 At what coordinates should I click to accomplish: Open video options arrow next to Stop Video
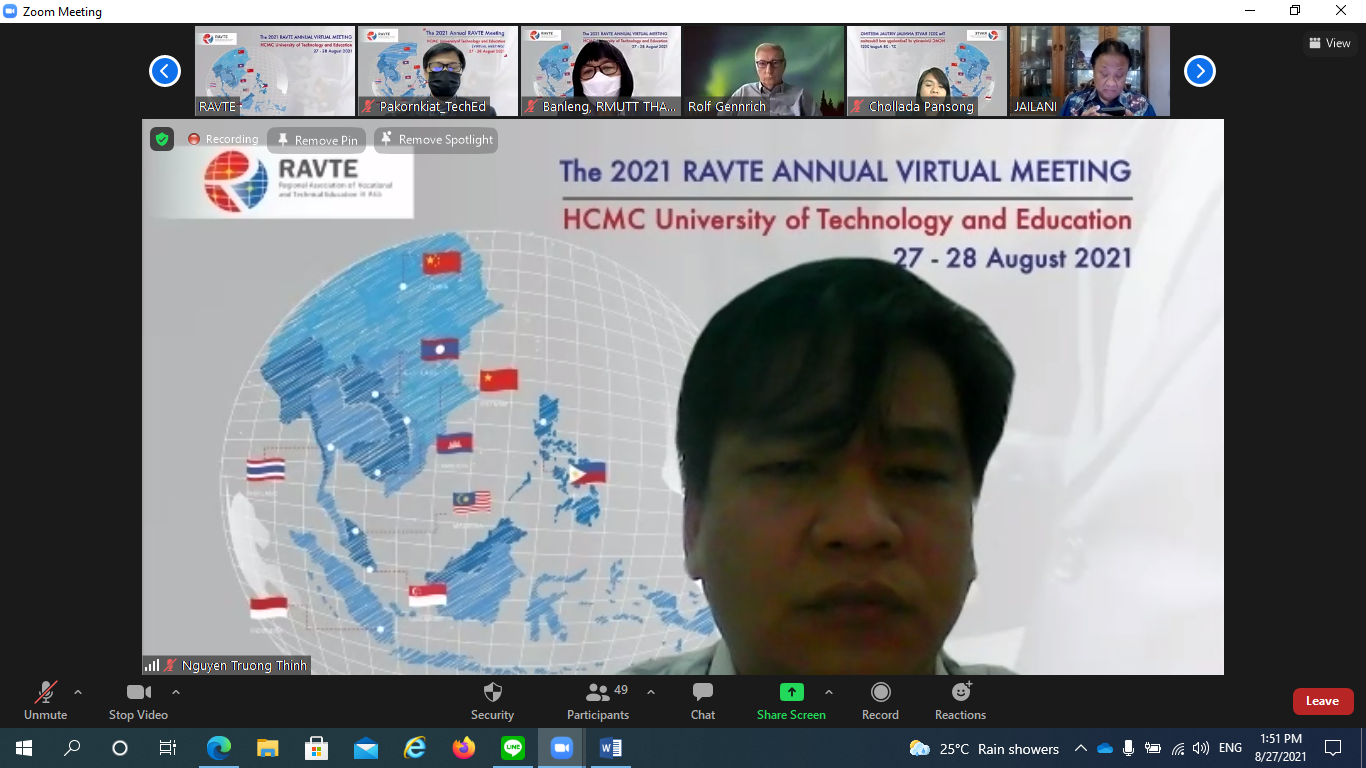[x=176, y=692]
